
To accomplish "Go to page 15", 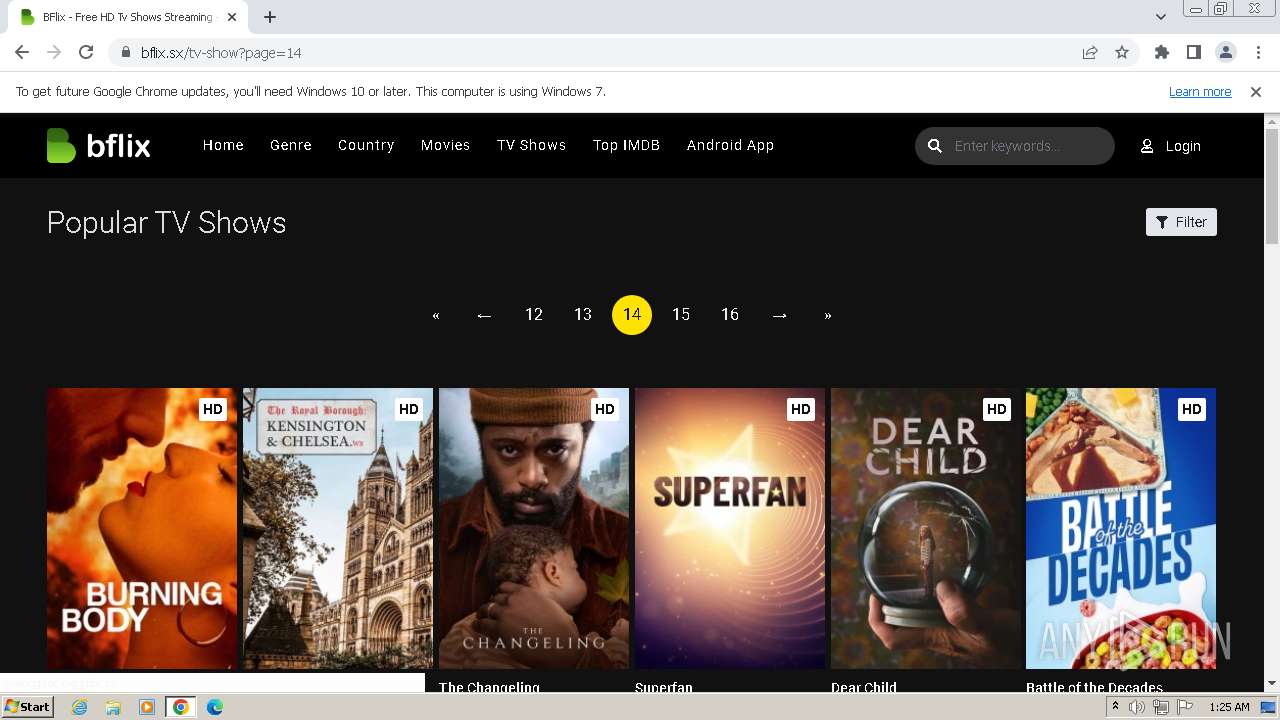I will pos(681,315).
